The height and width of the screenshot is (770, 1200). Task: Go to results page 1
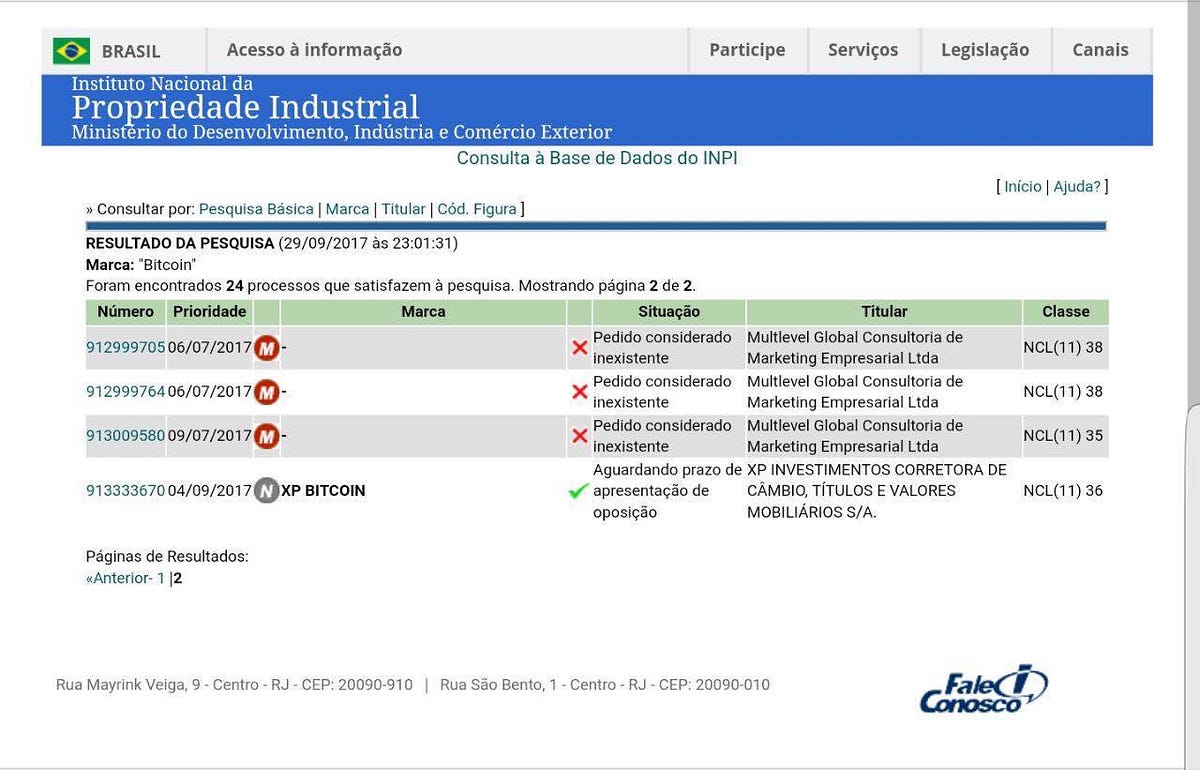[x=161, y=578]
